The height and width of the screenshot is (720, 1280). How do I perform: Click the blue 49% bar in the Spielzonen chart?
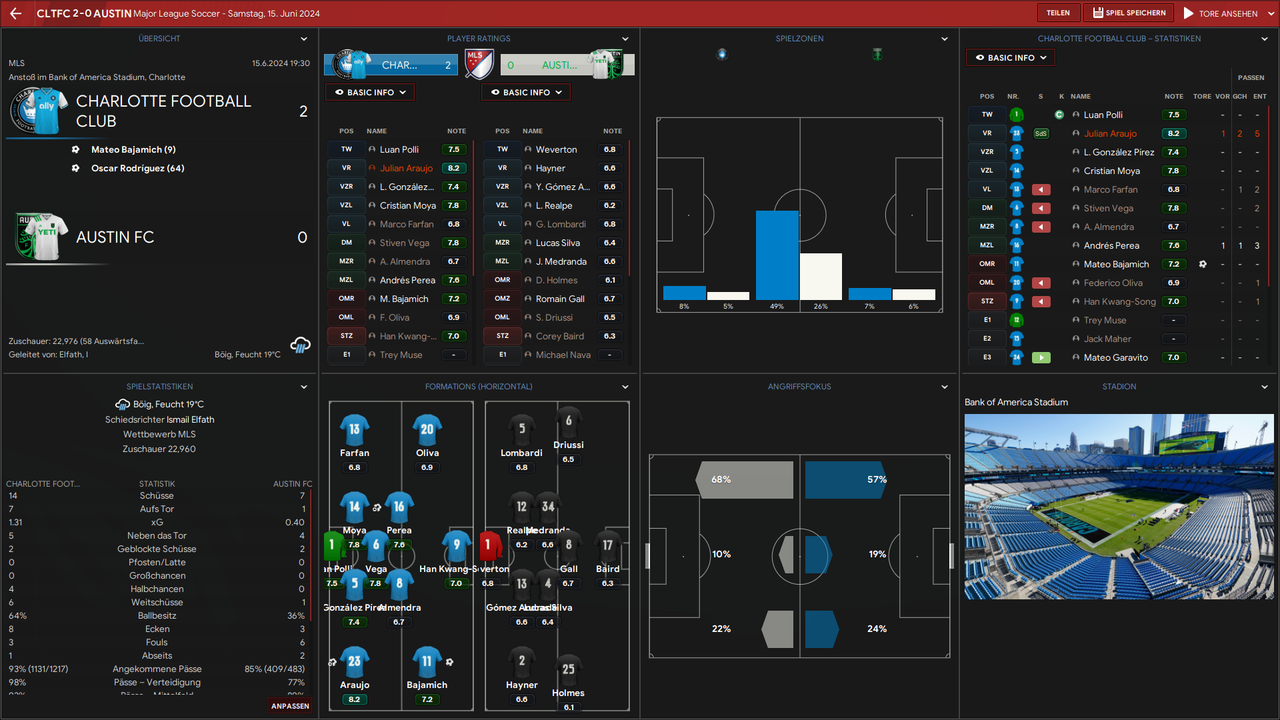coord(777,255)
